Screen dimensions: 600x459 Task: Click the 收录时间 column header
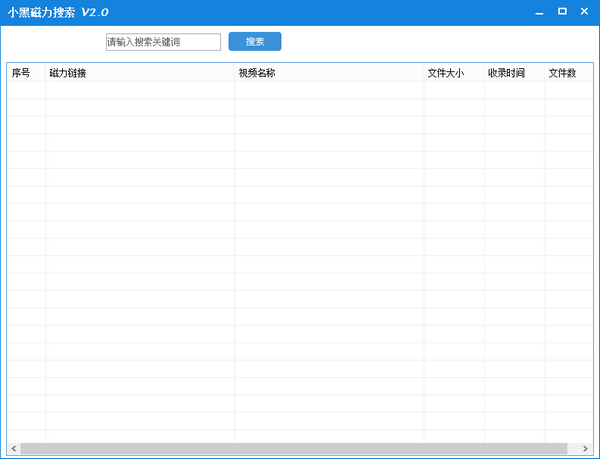[x=514, y=73]
